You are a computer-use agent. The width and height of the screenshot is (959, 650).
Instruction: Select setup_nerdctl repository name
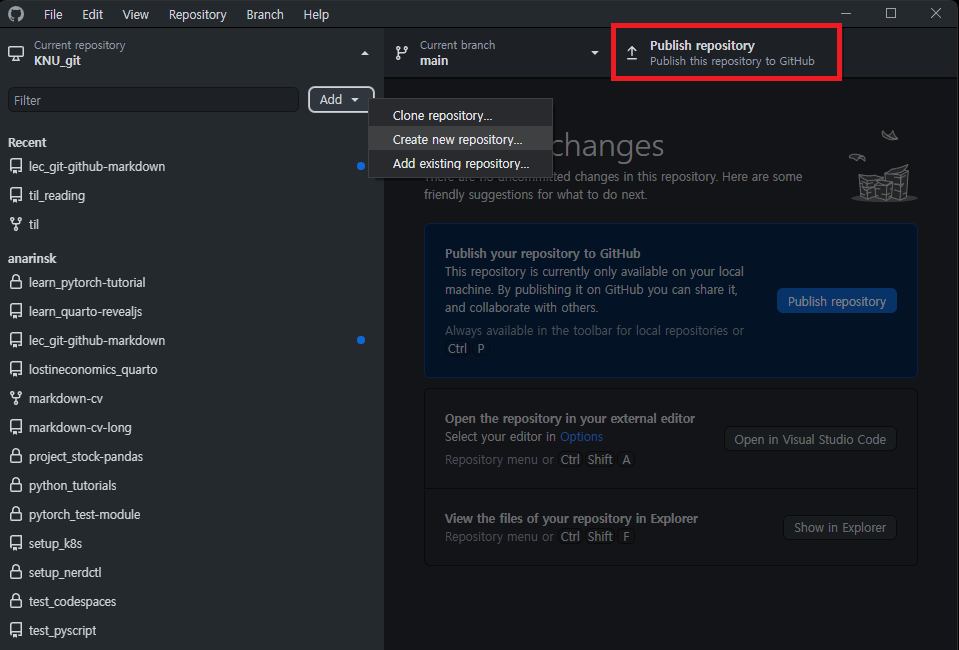click(x=65, y=572)
